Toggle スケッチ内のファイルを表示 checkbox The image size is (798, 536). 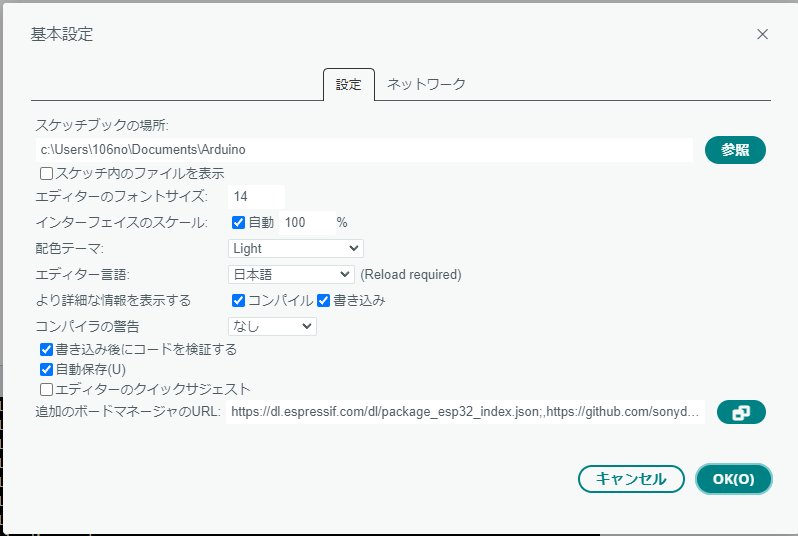(46, 173)
